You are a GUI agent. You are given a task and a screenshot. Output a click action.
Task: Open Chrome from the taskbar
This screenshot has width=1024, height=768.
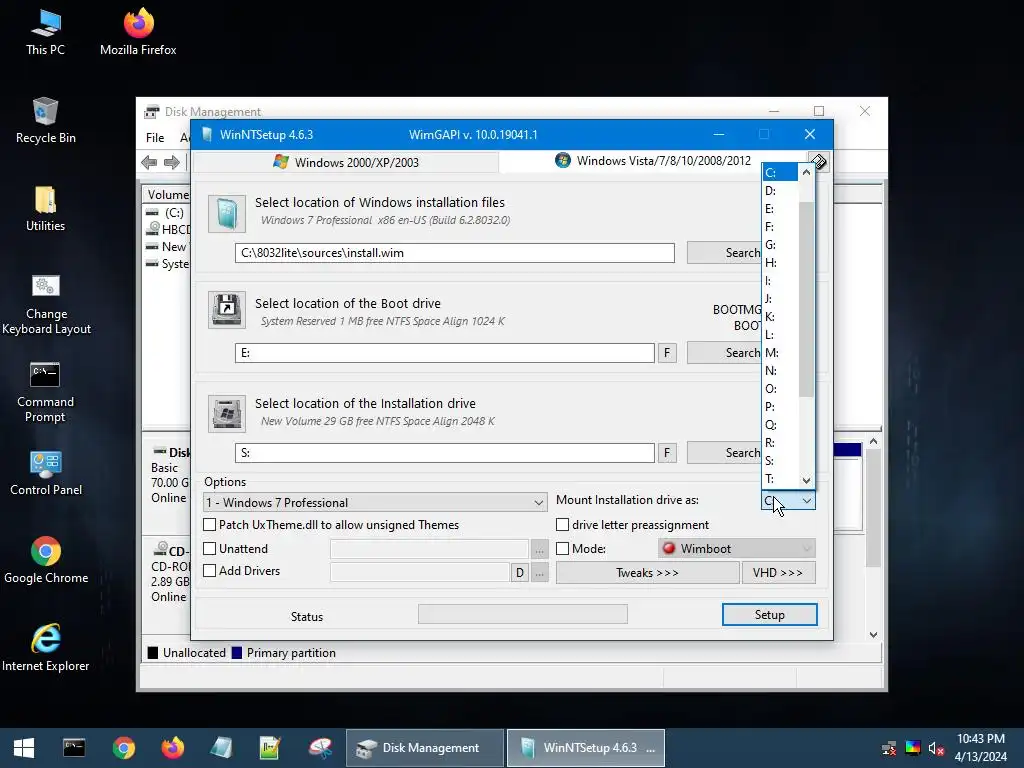[x=123, y=748]
